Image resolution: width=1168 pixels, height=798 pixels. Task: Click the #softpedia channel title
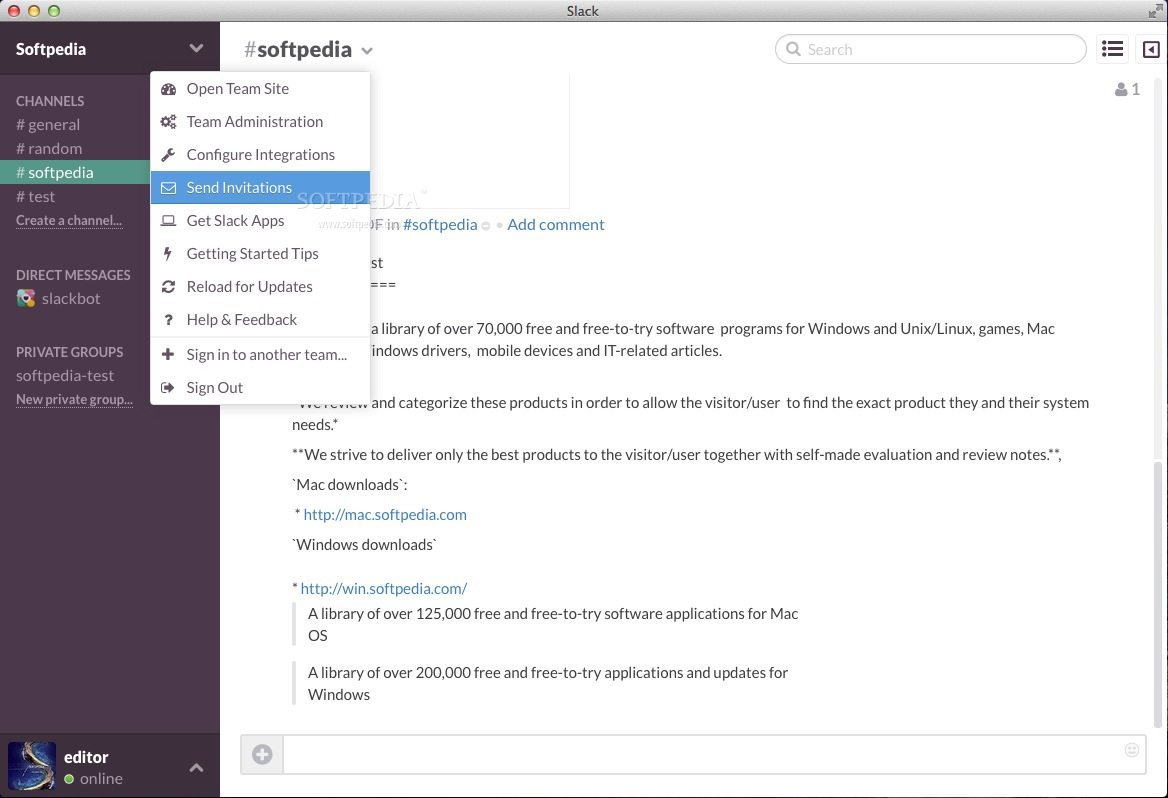[298, 49]
